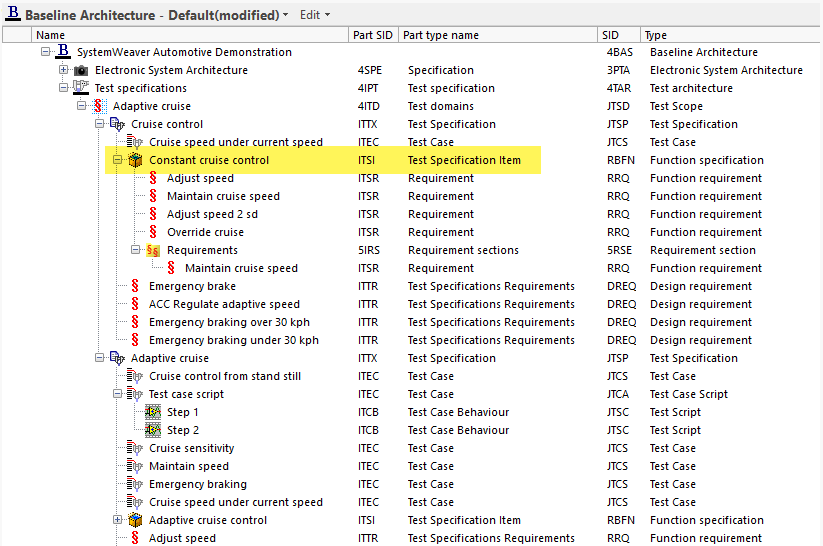Screen dimensions: 823x546
Task: Expand the Electronic System Architecture node
Action: click(x=64, y=69)
